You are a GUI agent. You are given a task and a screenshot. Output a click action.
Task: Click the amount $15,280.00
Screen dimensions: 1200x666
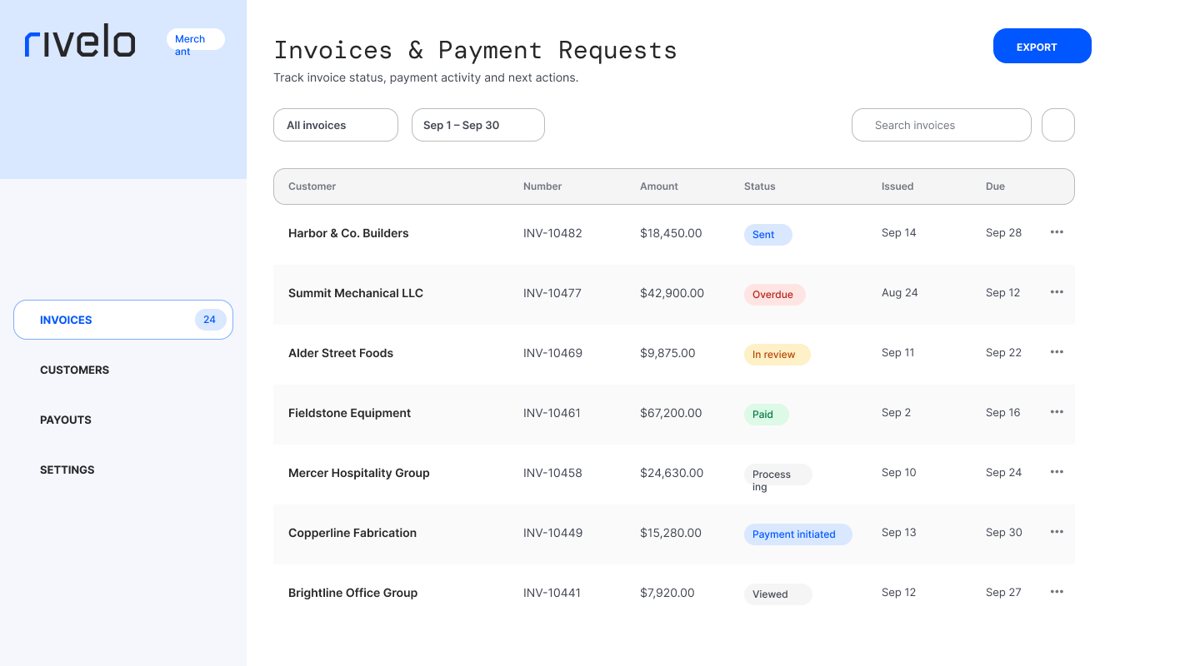point(671,533)
